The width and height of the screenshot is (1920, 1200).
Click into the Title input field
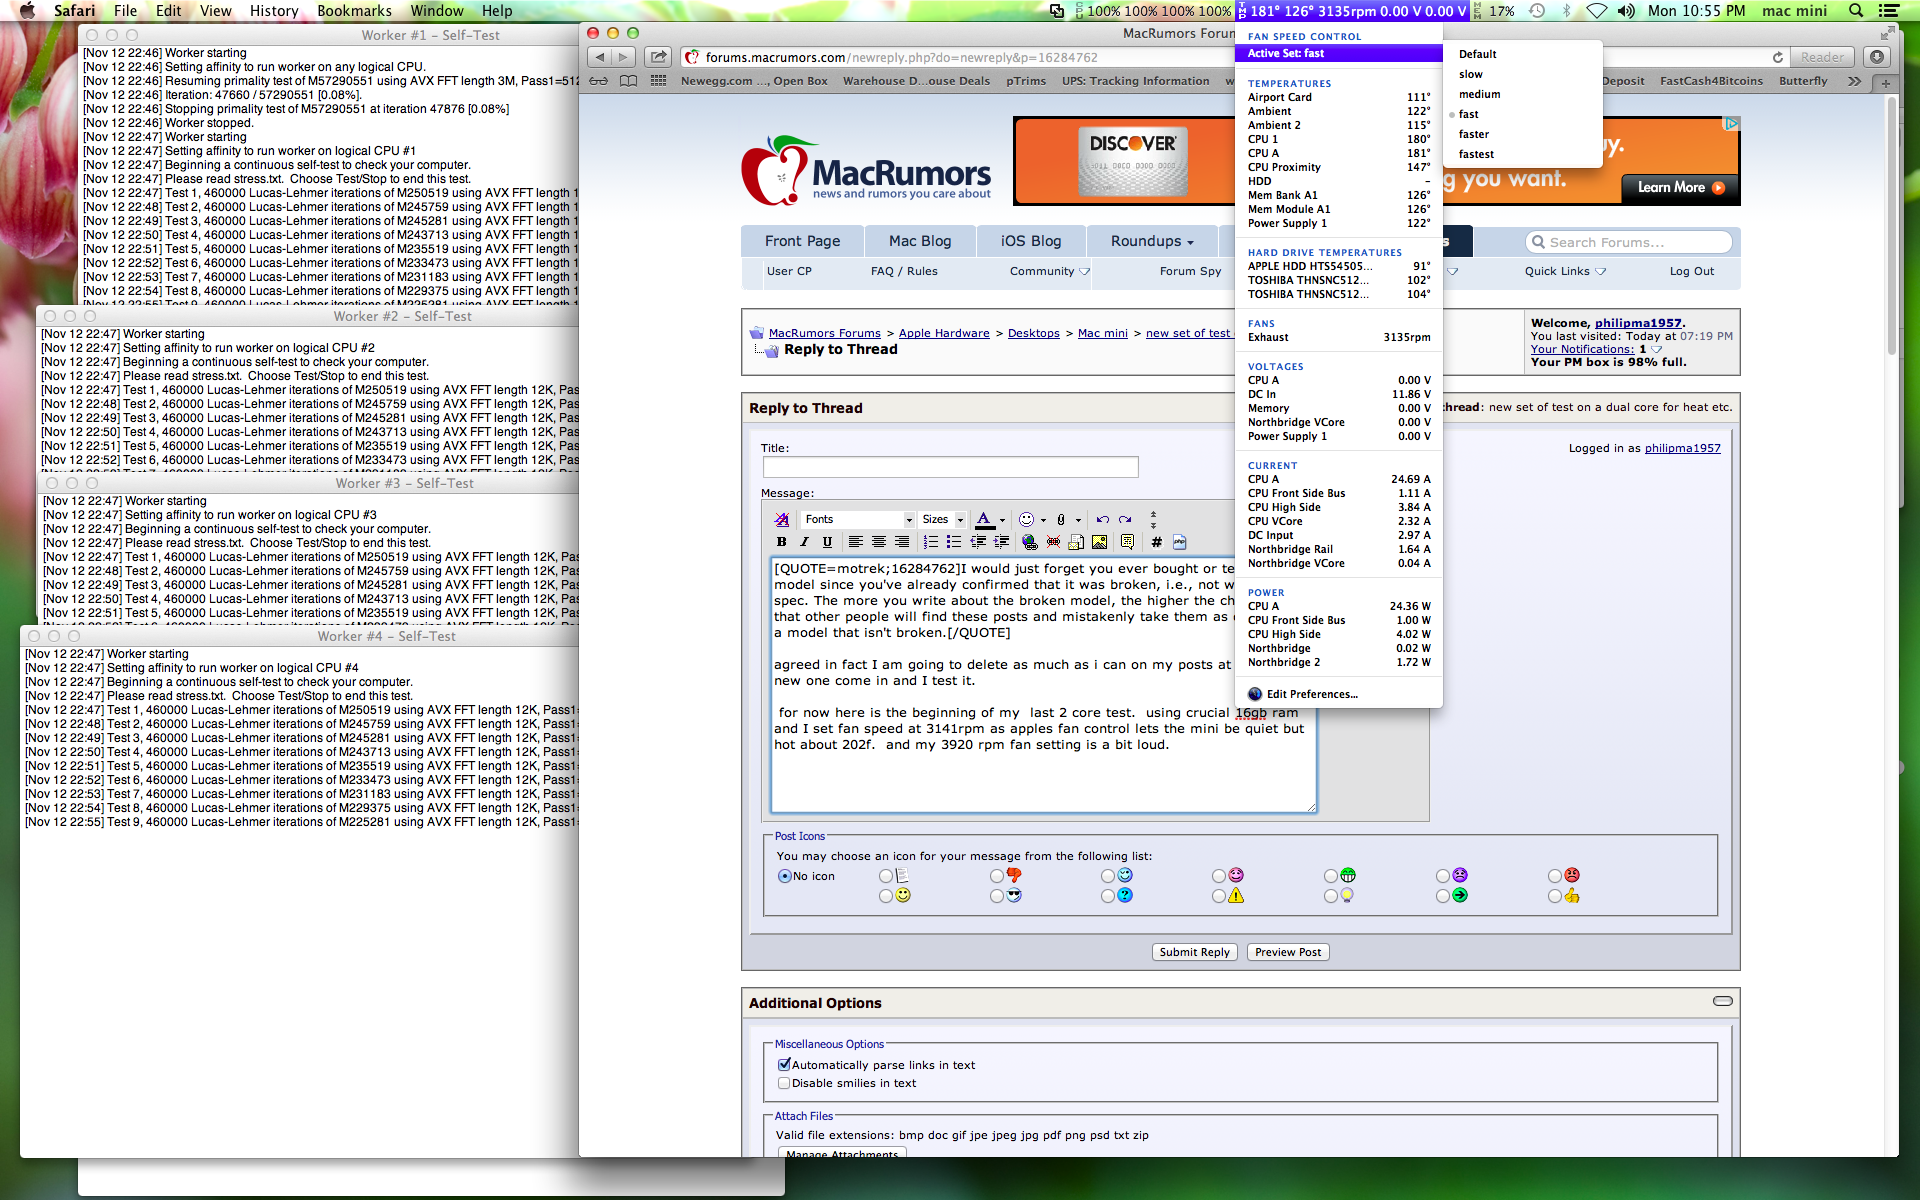tap(950, 467)
